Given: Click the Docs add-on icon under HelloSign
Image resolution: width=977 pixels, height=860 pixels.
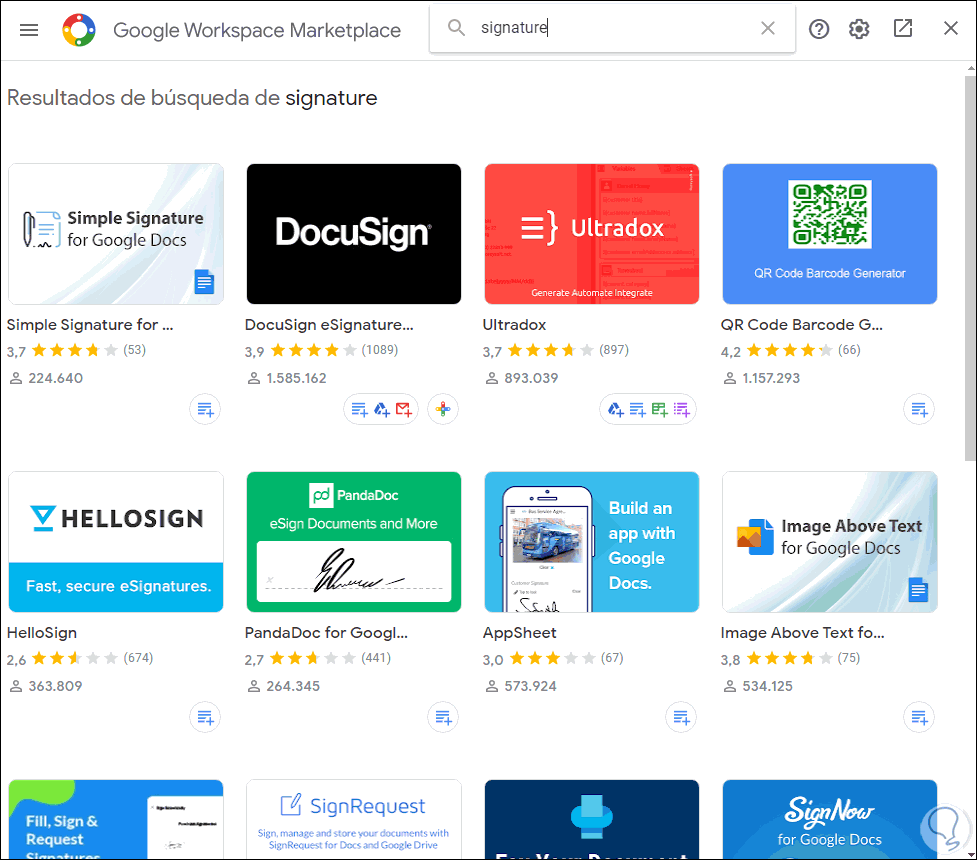Looking at the screenshot, I should coord(205,717).
